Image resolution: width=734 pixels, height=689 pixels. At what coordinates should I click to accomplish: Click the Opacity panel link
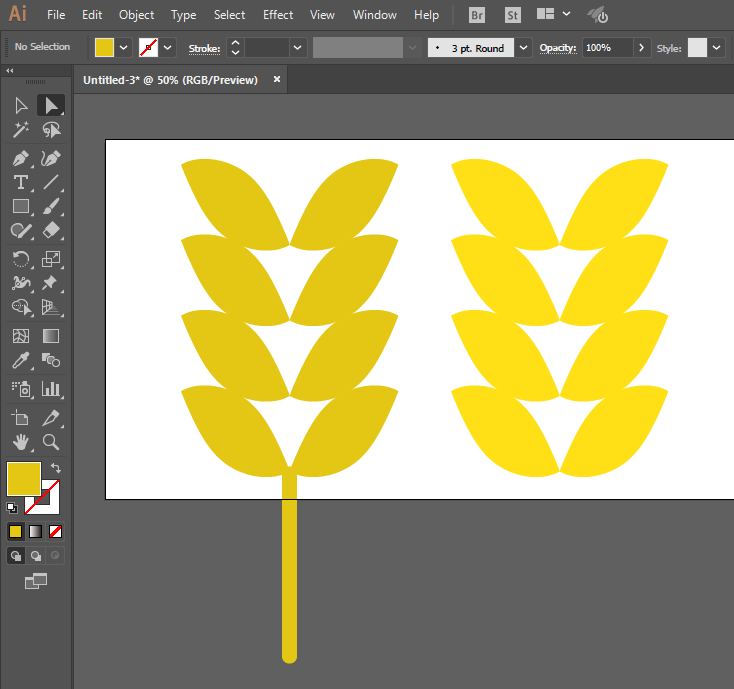click(x=558, y=48)
